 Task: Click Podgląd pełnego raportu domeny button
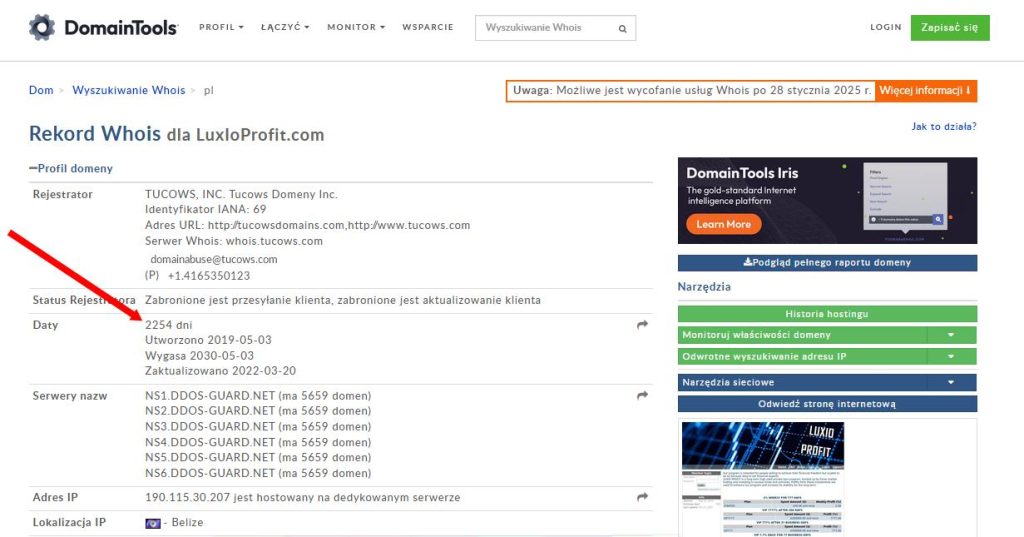pos(827,263)
